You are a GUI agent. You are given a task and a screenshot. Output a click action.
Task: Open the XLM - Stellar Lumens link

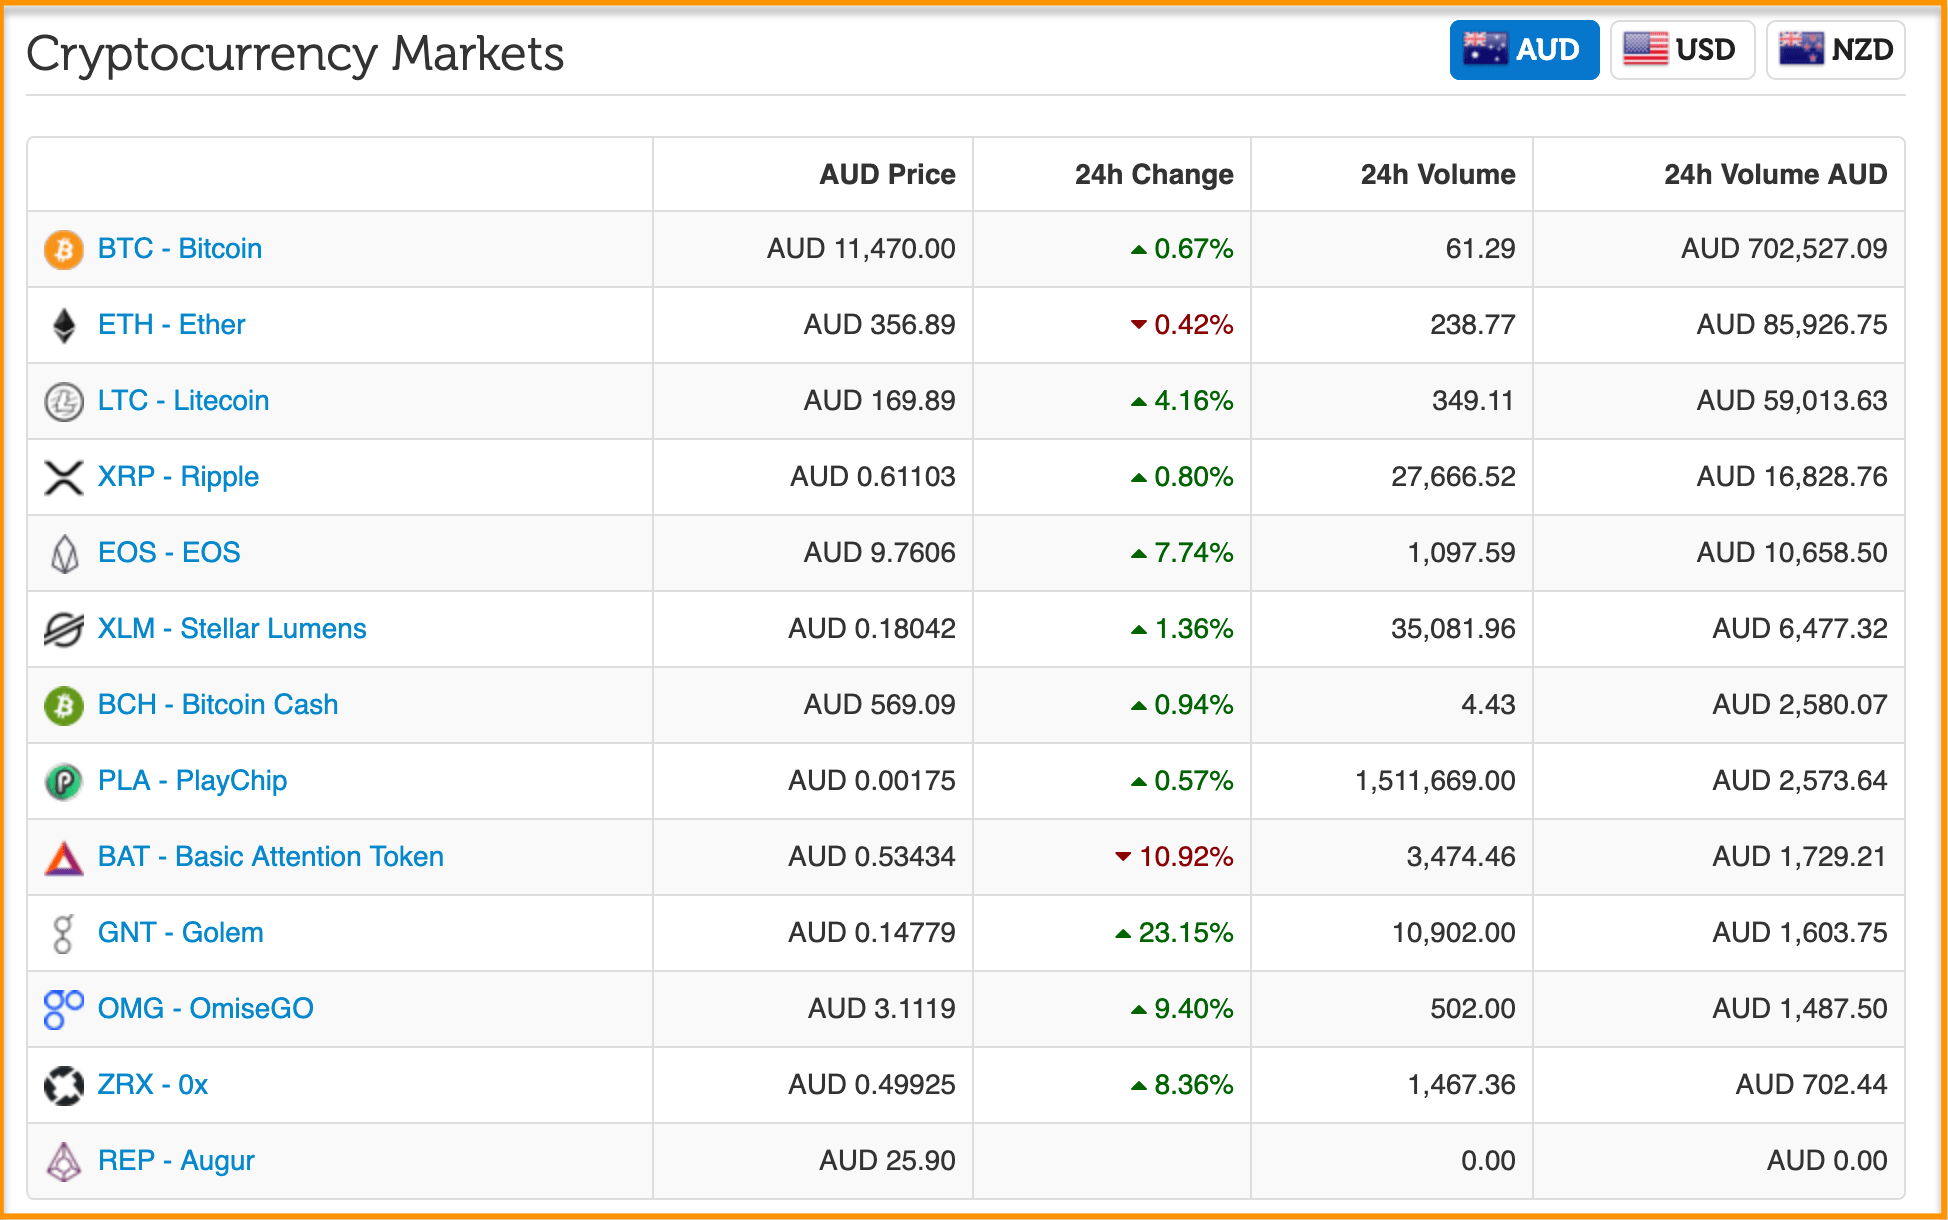tap(232, 628)
